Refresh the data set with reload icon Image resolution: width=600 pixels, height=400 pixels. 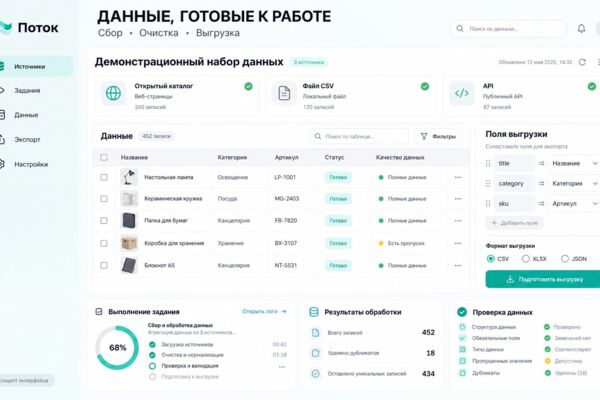pos(582,62)
